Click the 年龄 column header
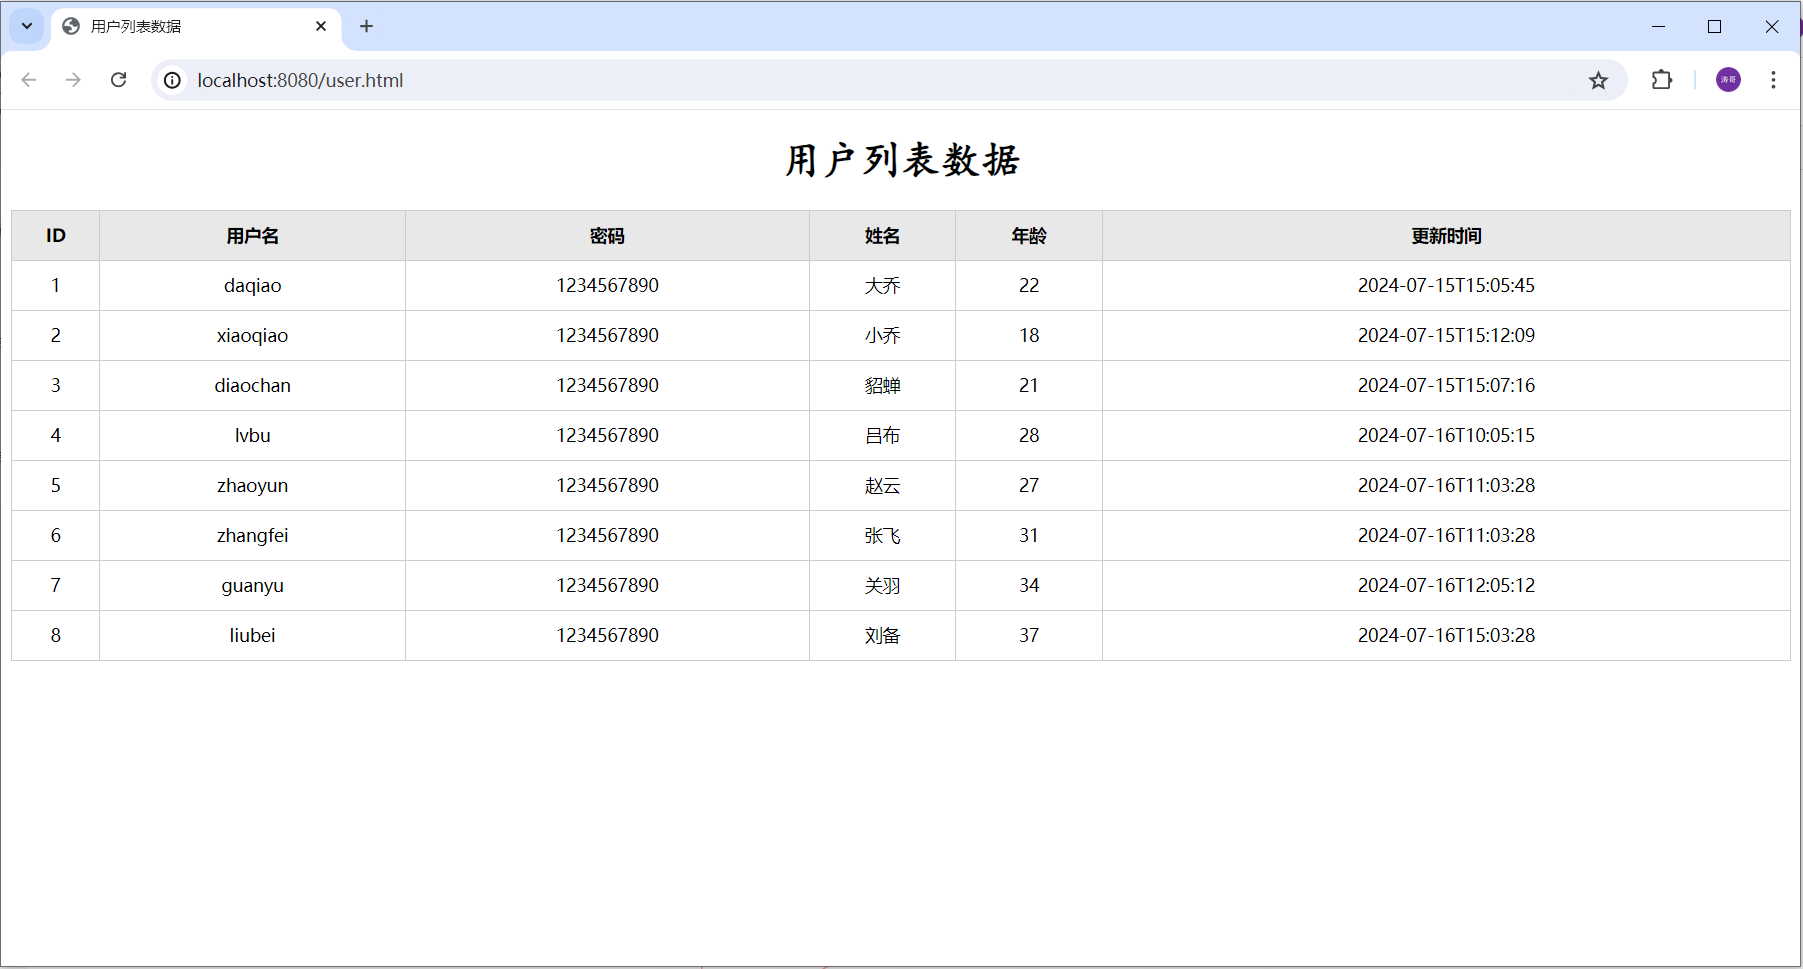Viewport: 1803px width, 969px height. pyautogui.click(x=1029, y=236)
